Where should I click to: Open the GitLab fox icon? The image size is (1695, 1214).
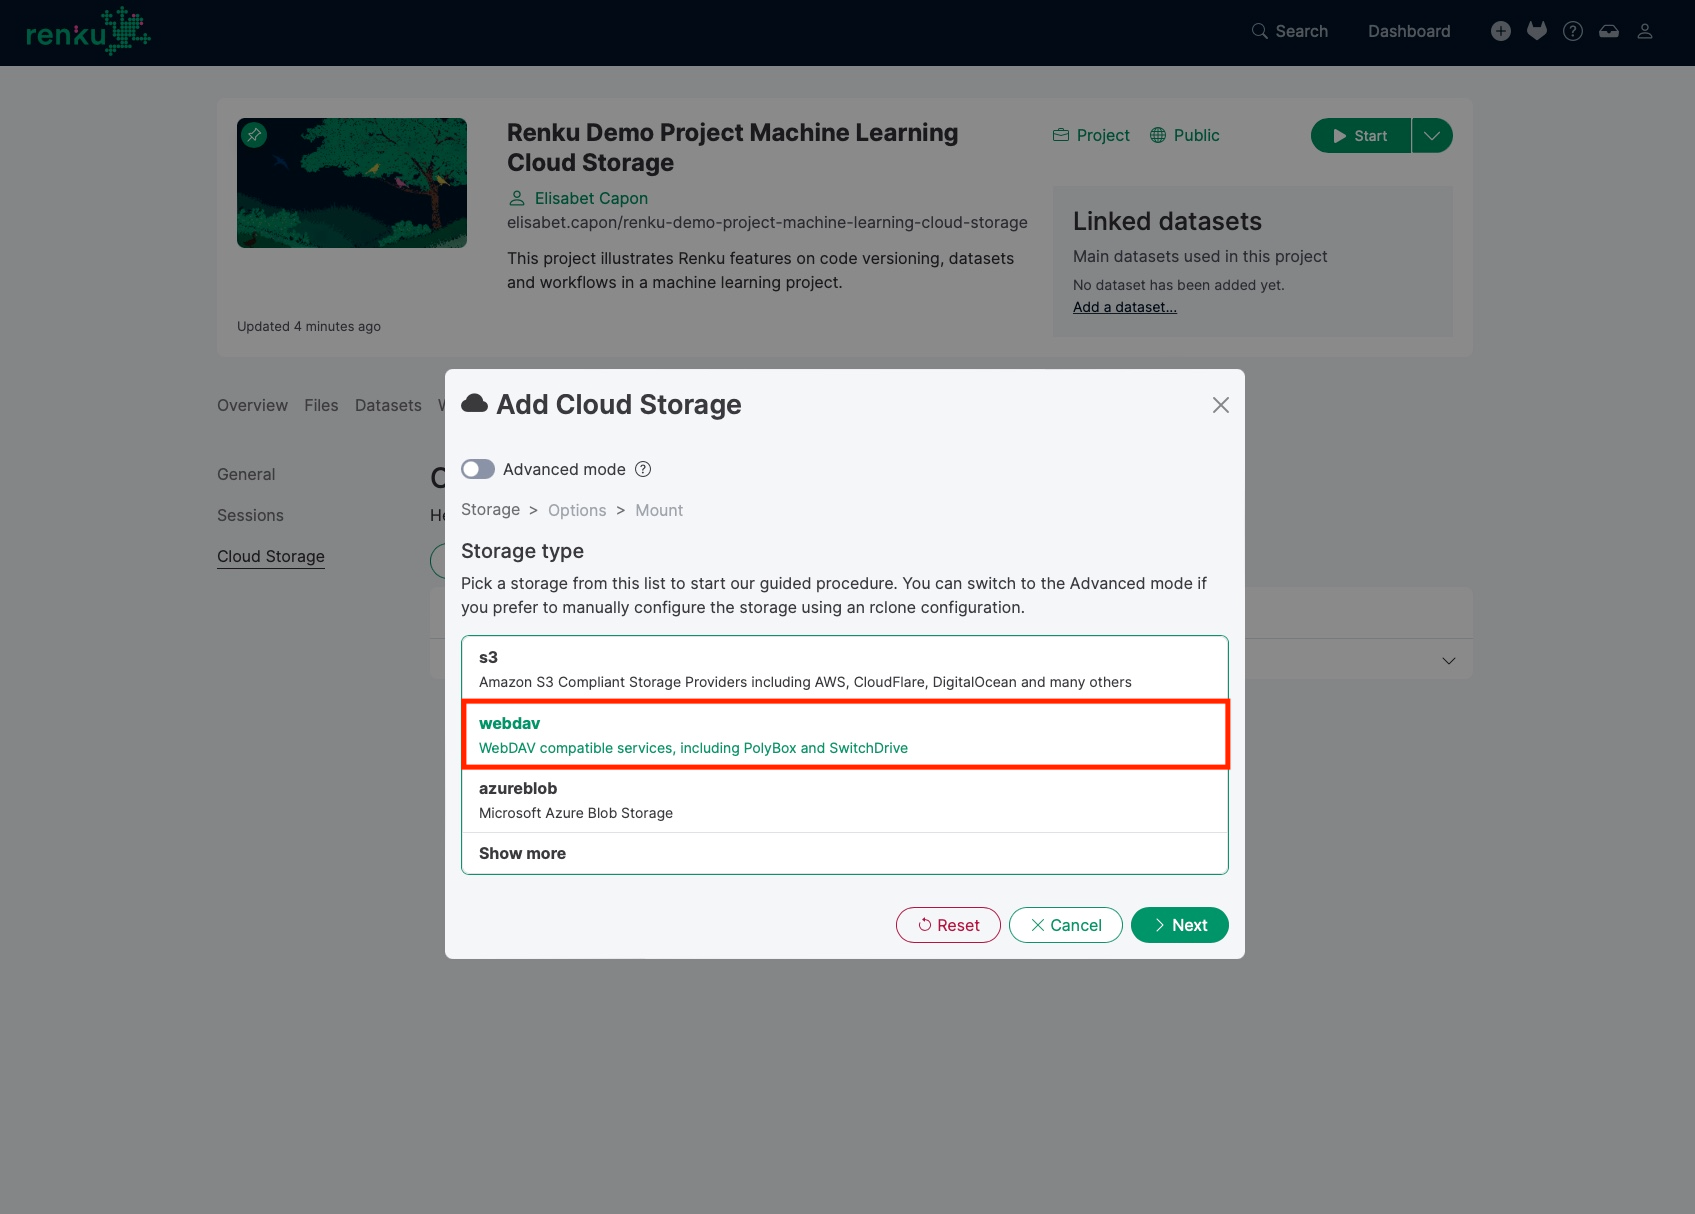pos(1537,31)
